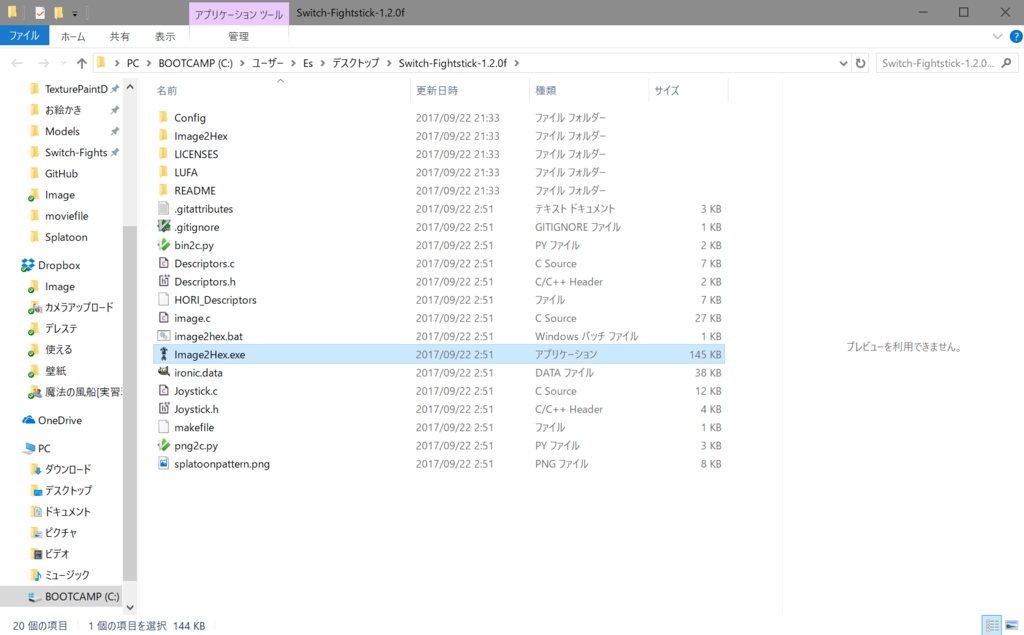Expand chevron after ユーザー in address path
This screenshot has width=1024, height=635.
point(293,63)
